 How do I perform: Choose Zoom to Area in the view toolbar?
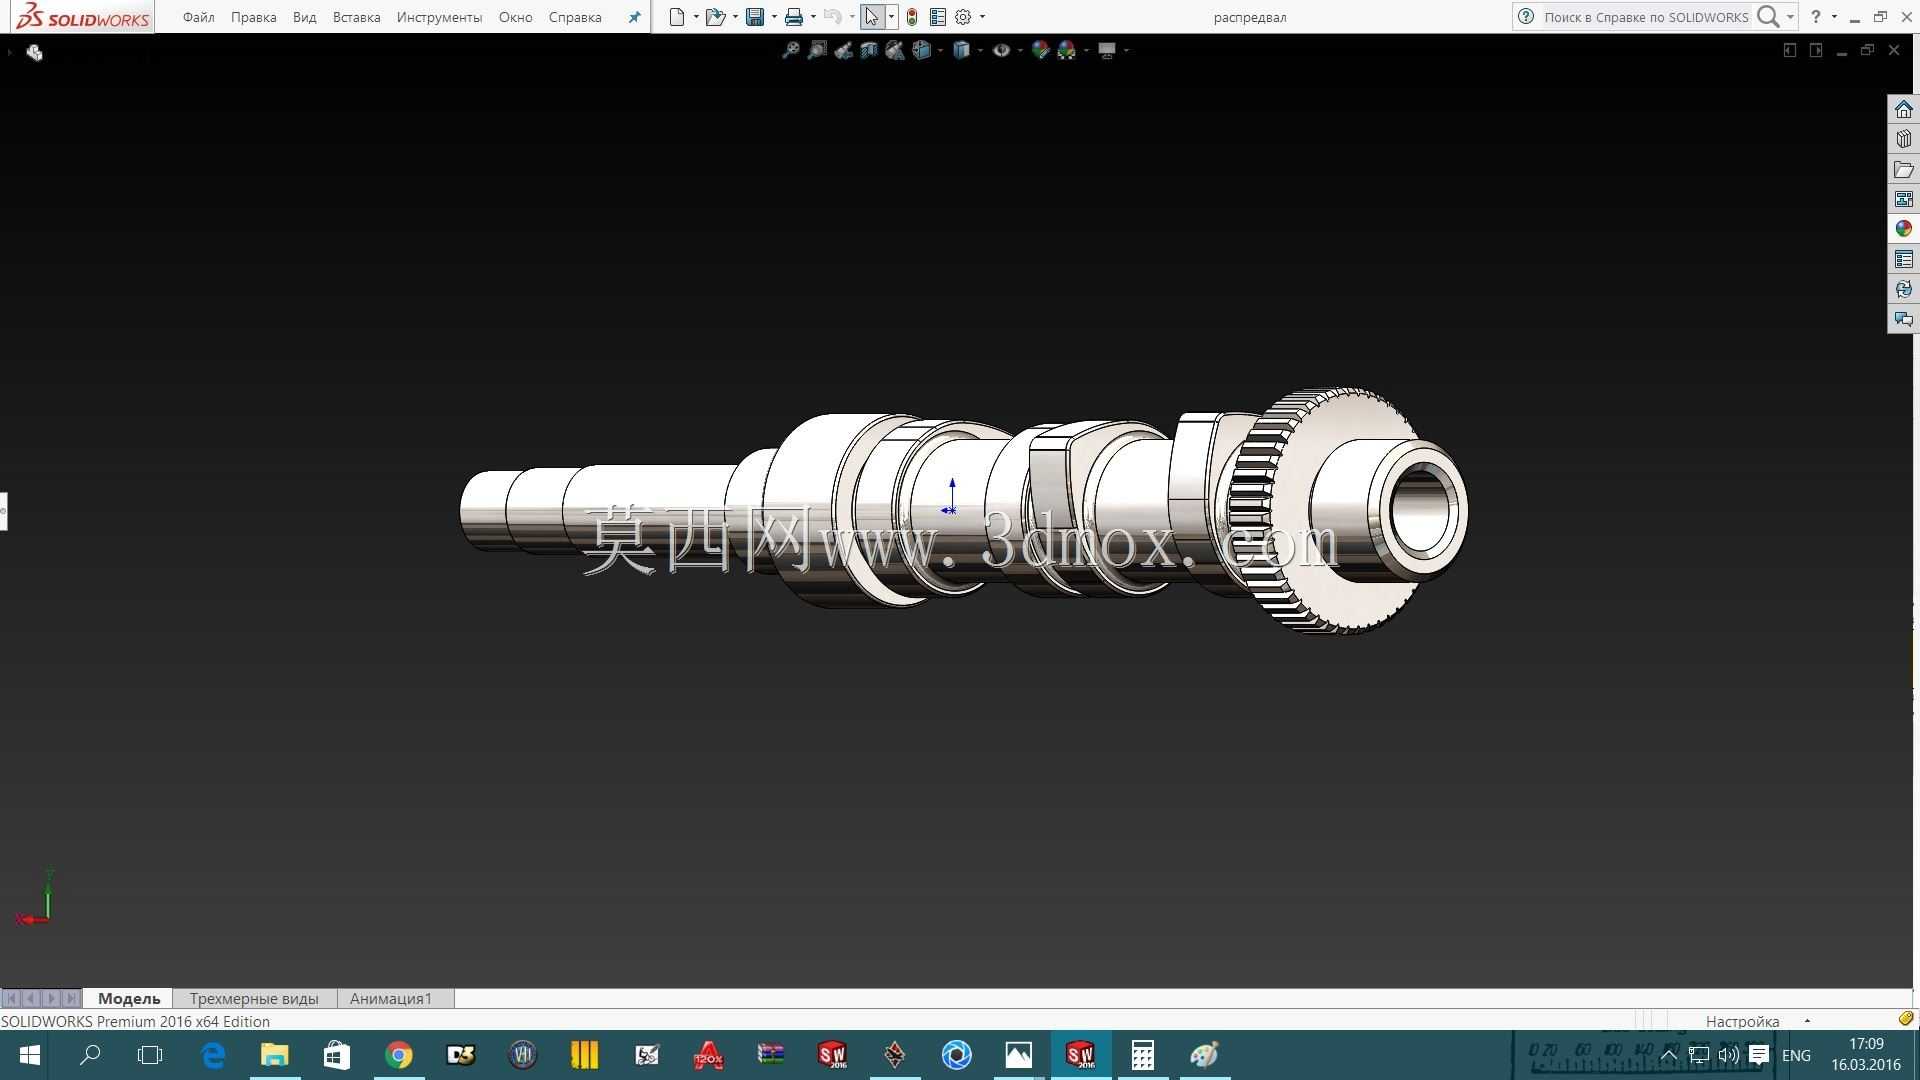click(x=817, y=50)
